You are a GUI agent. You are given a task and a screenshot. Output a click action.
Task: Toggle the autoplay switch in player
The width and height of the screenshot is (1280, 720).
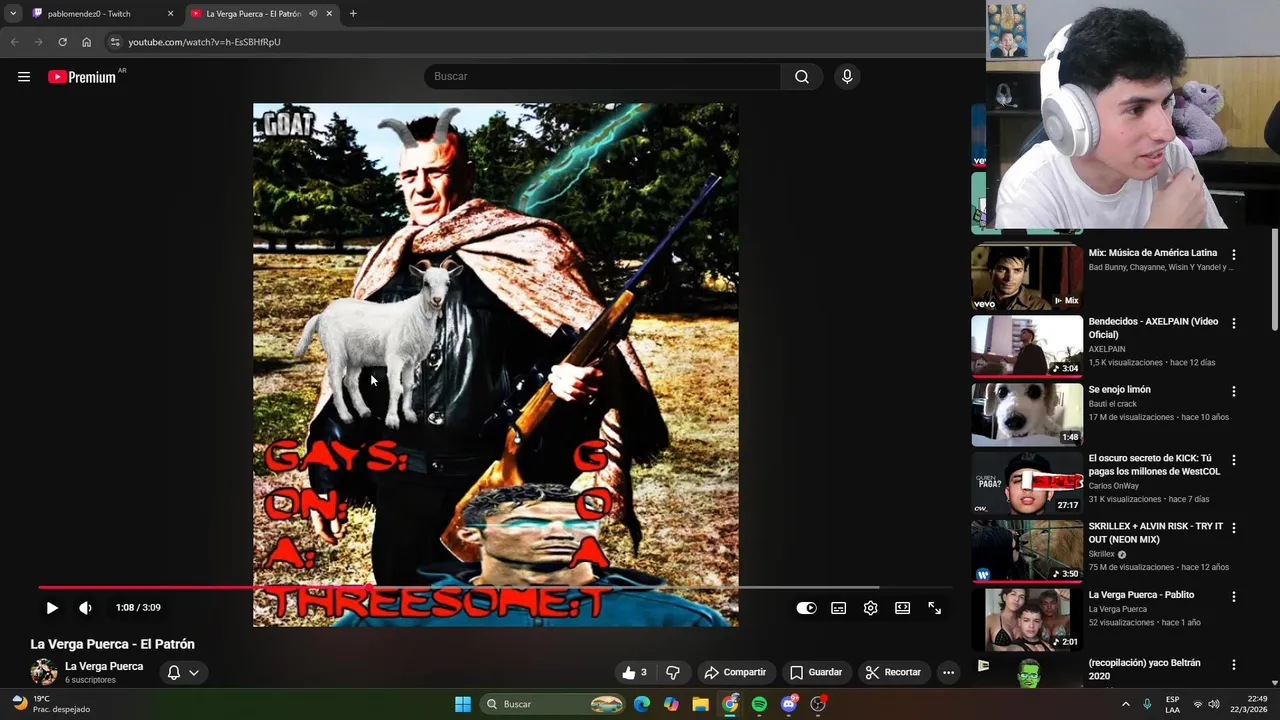point(806,608)
